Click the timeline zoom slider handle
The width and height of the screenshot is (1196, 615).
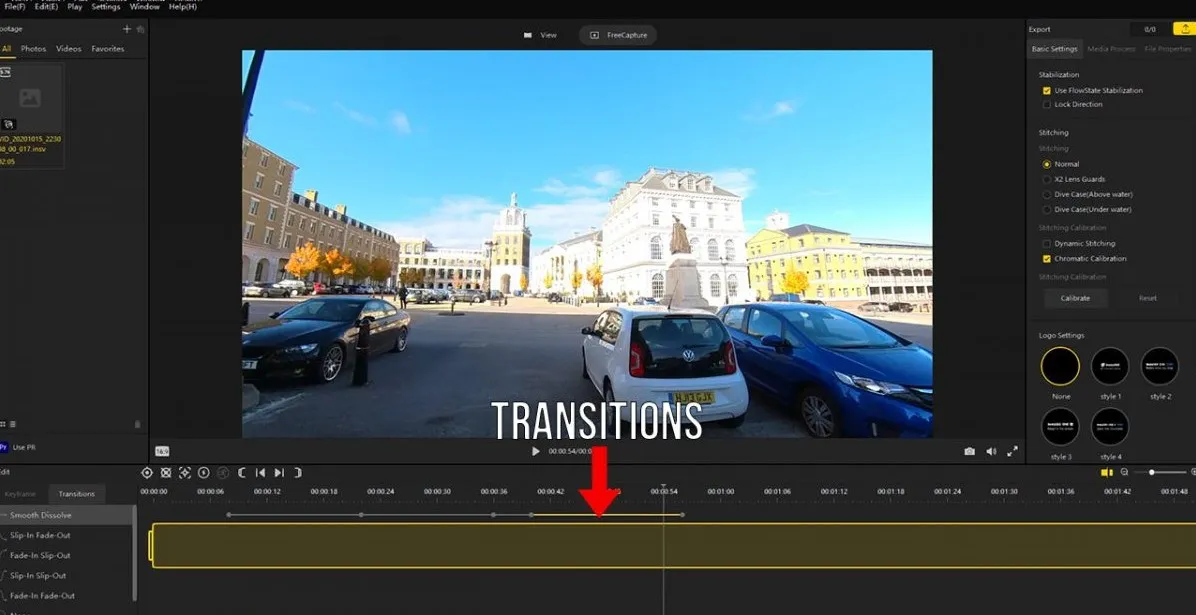(x=1152, y=472)
